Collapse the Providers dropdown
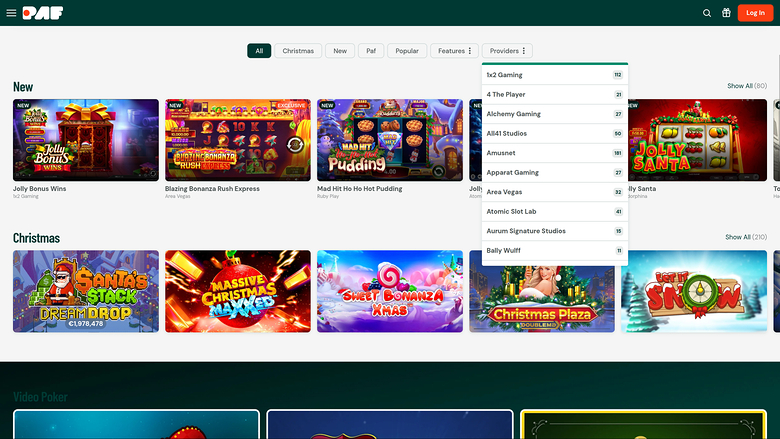Screen dimensions: 780x439 [x=507, y=51]
